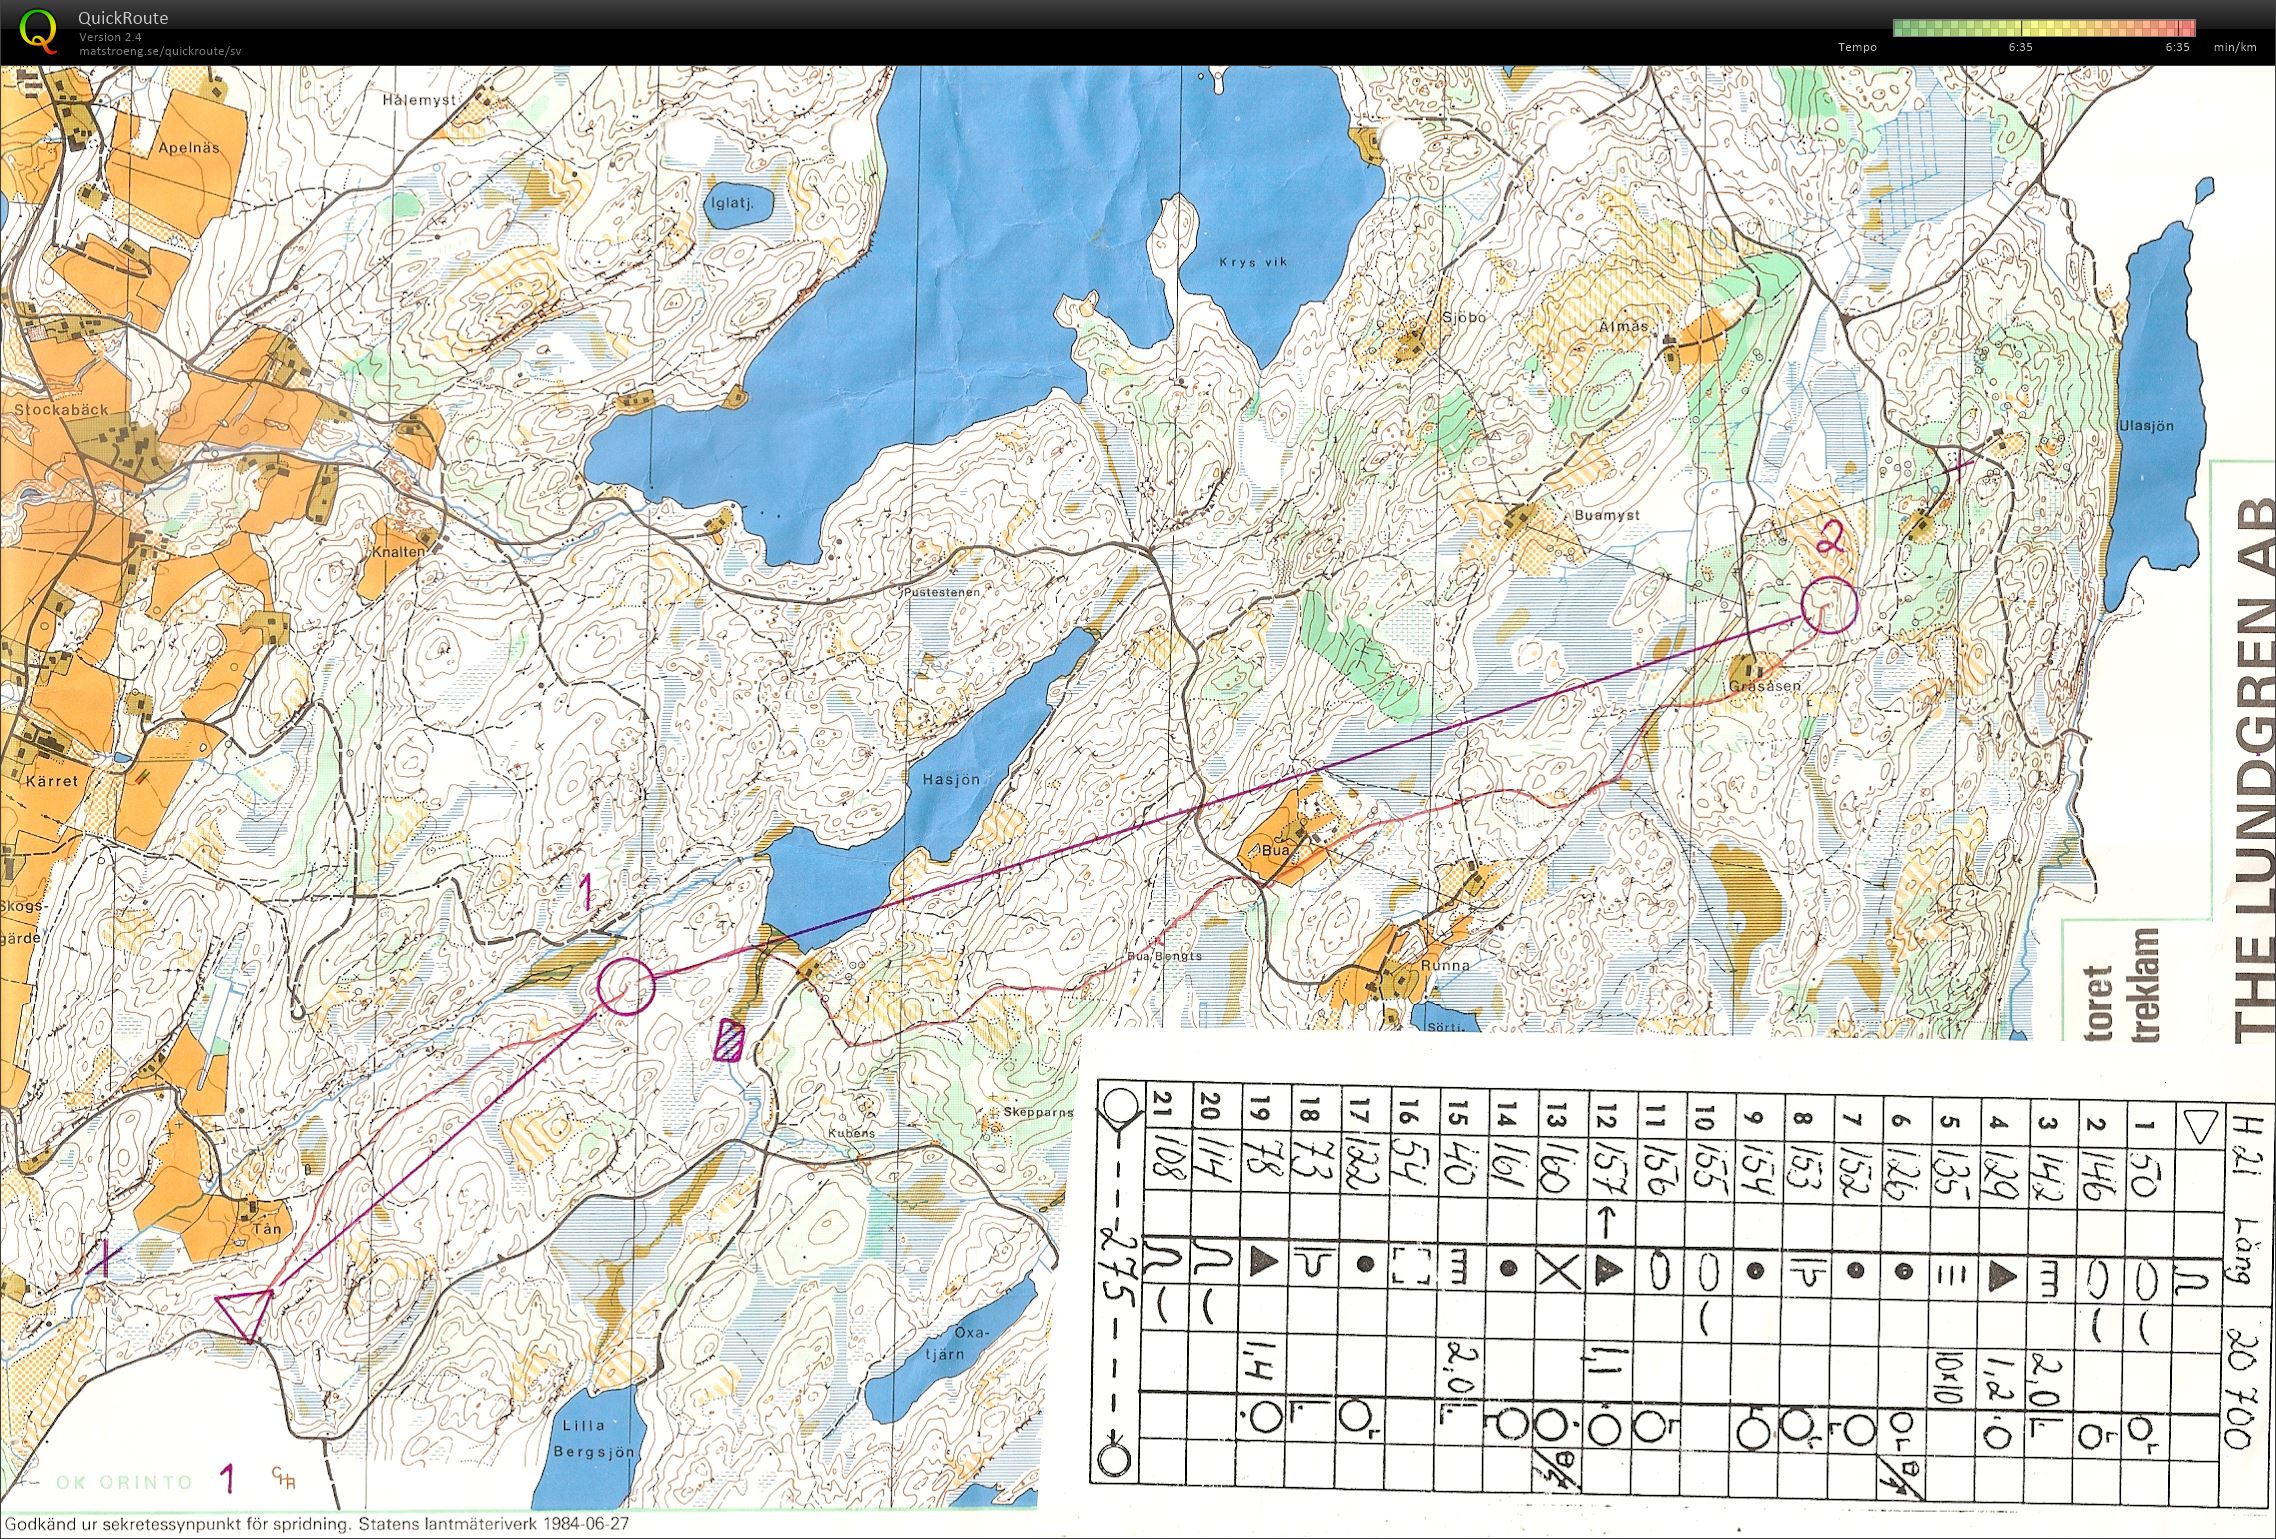
Task: Click the Ulasjön lake label
Action: (x=2145, y=426)
